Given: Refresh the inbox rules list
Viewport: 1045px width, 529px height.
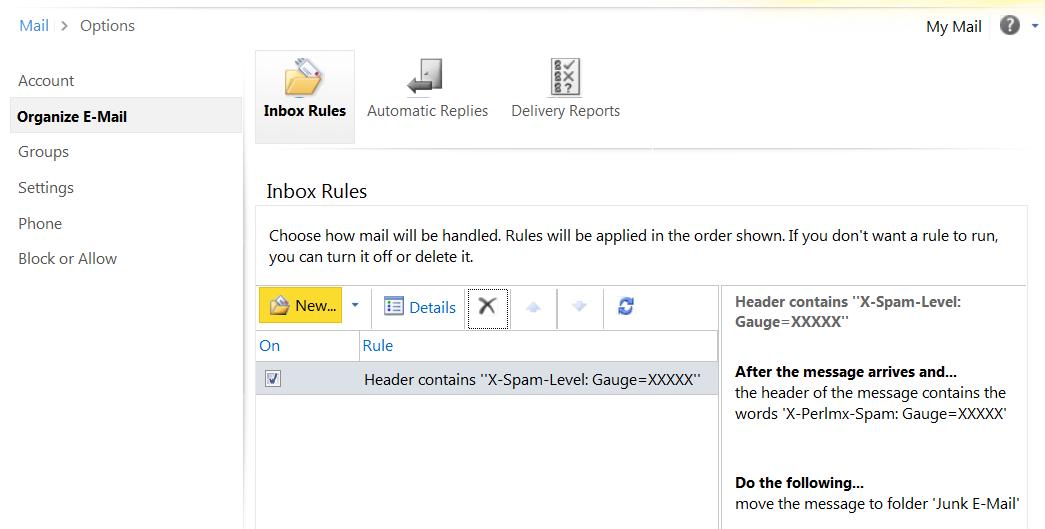Looking at the screenshot, I should pos(626,307).
